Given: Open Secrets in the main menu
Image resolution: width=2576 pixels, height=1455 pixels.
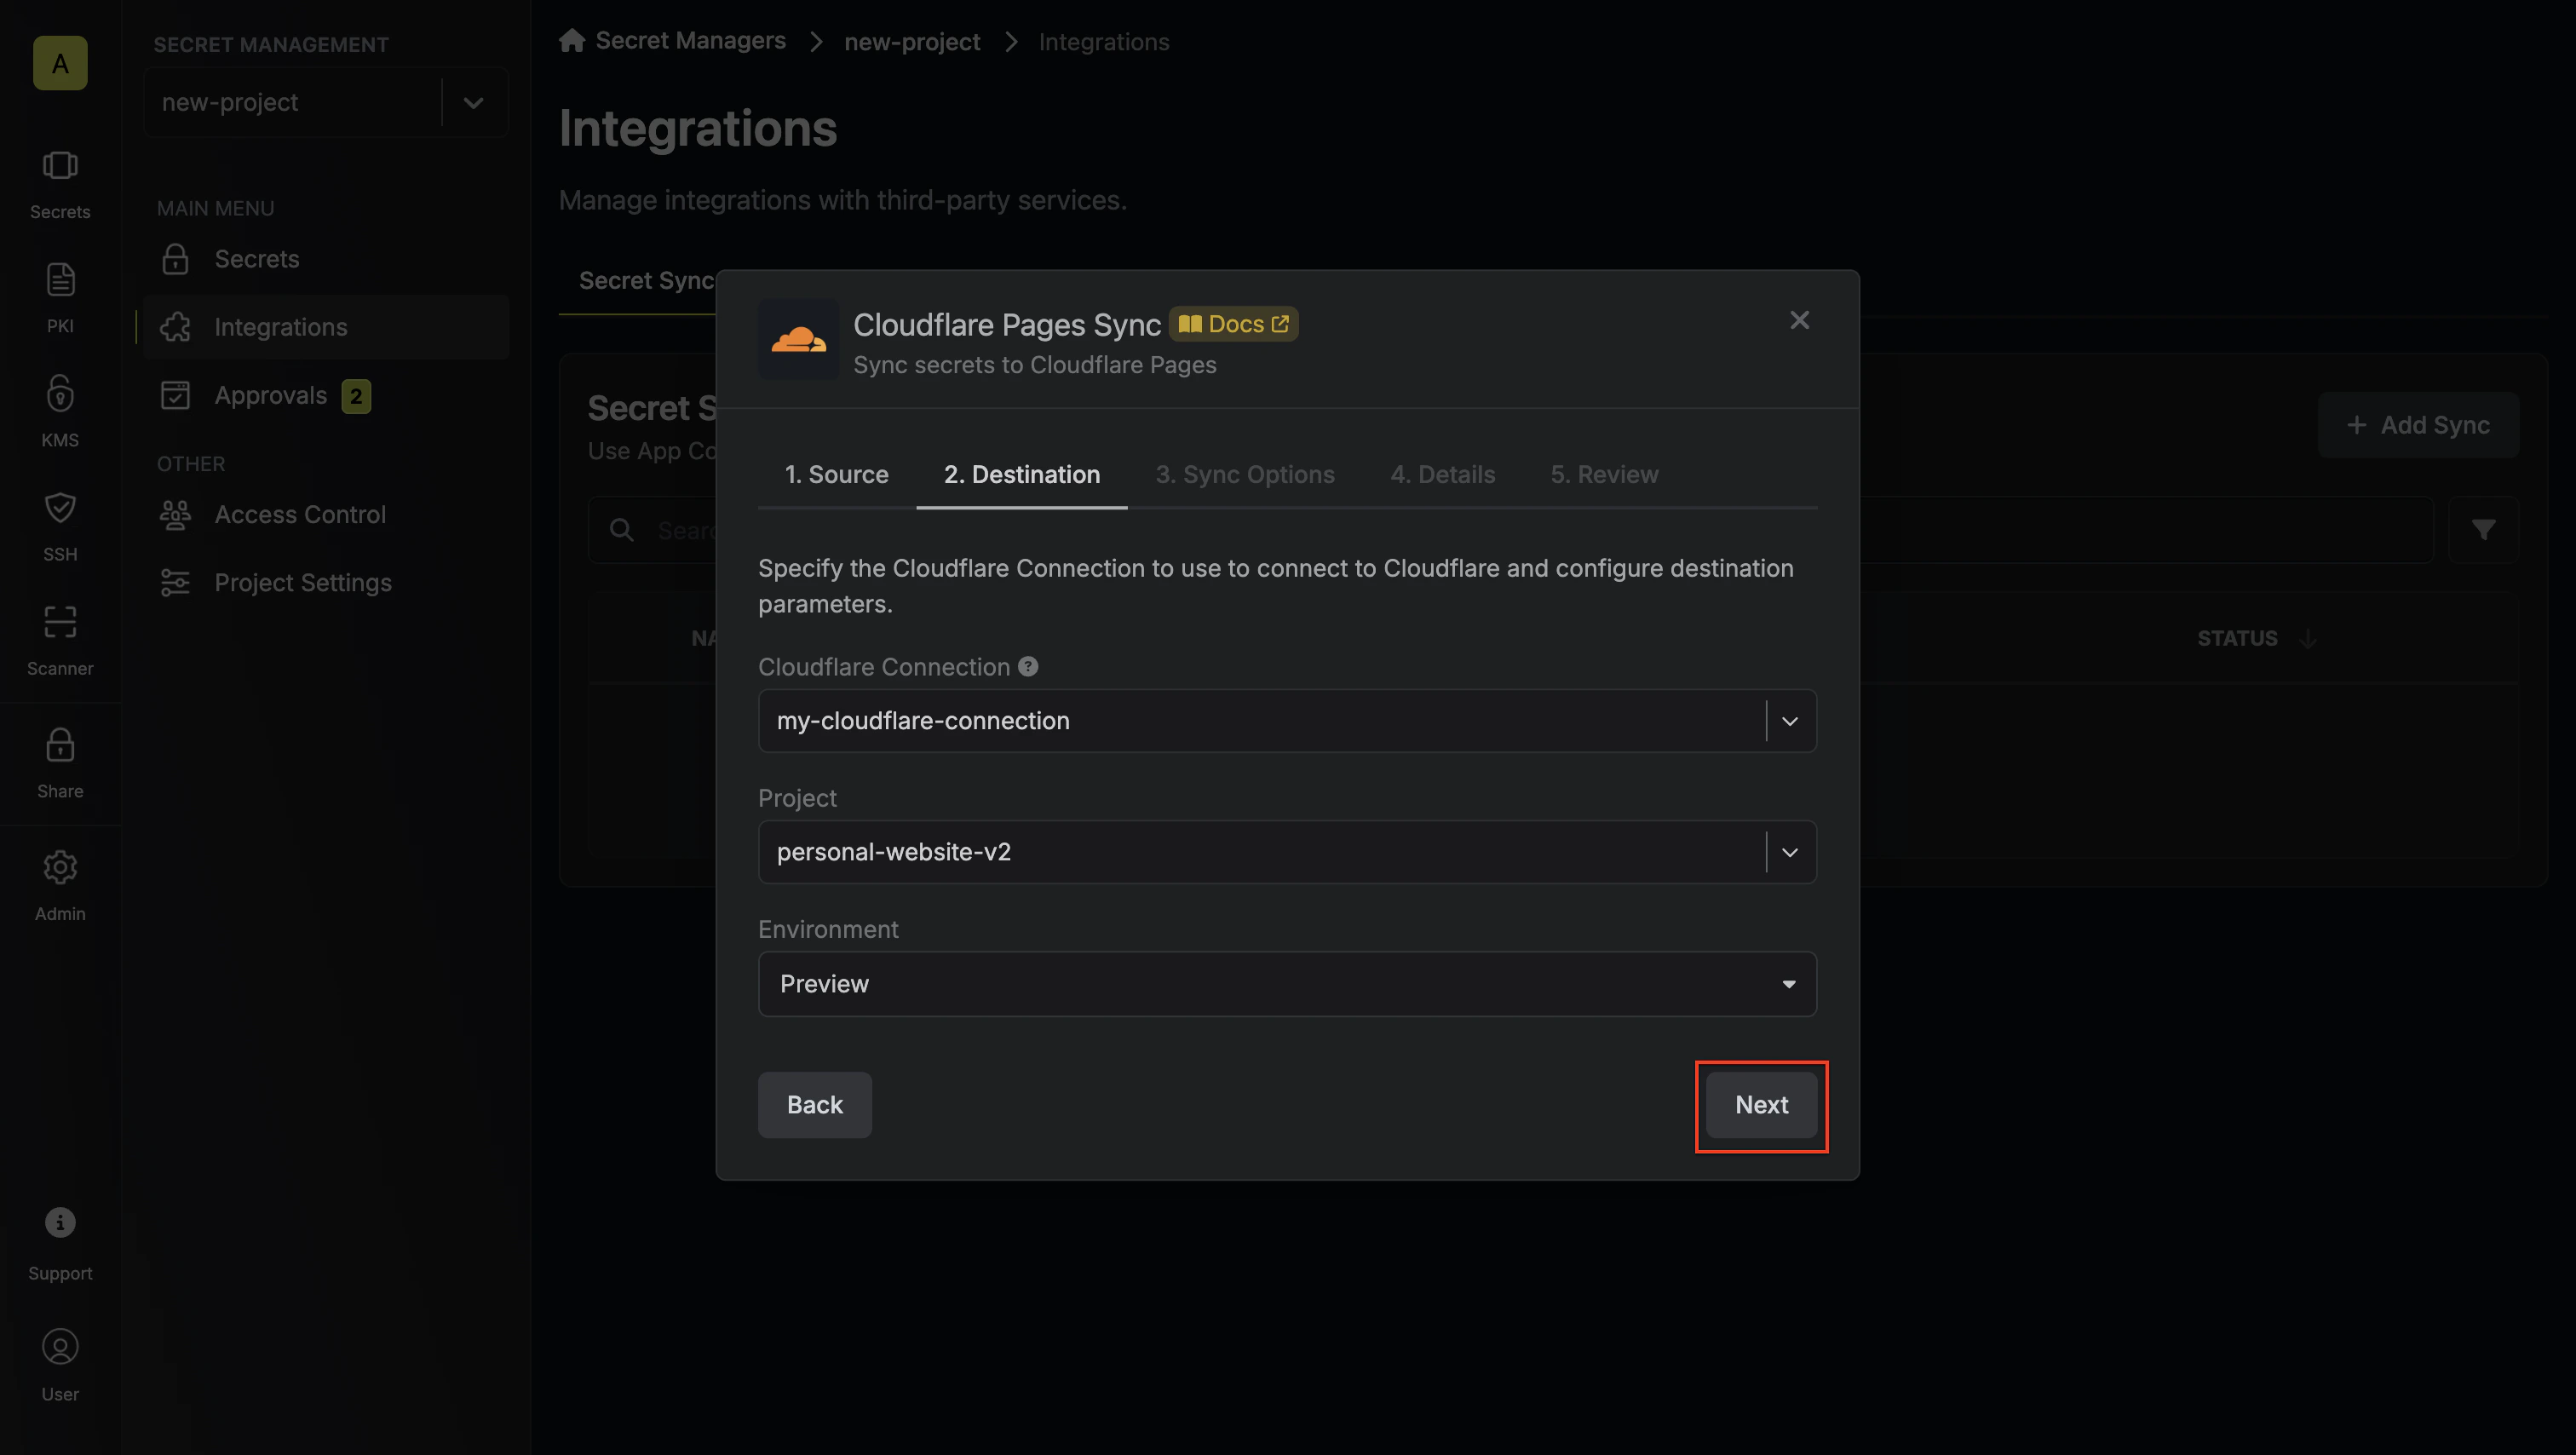Looking at the screenshot, I should [326, 259].
